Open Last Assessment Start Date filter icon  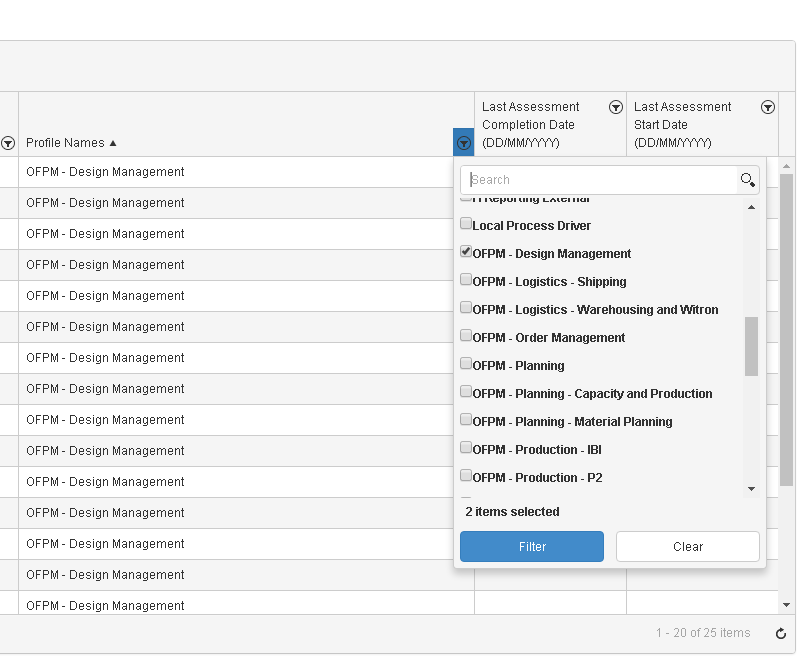768,107
